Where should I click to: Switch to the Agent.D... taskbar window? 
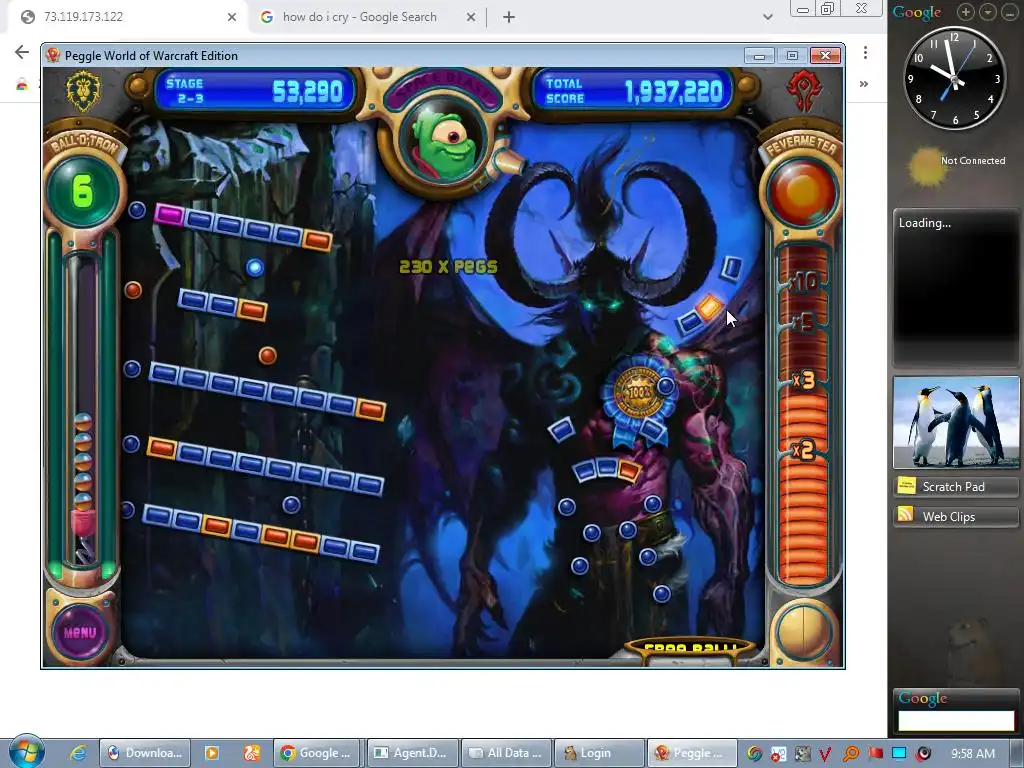[412, 753]
